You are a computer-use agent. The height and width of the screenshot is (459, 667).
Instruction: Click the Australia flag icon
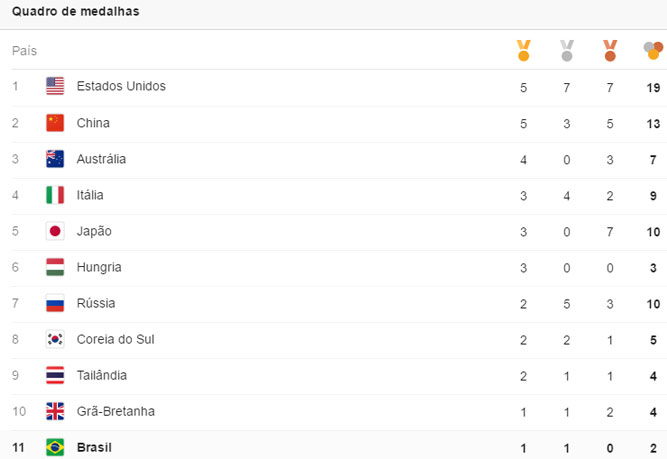point(55,159)
